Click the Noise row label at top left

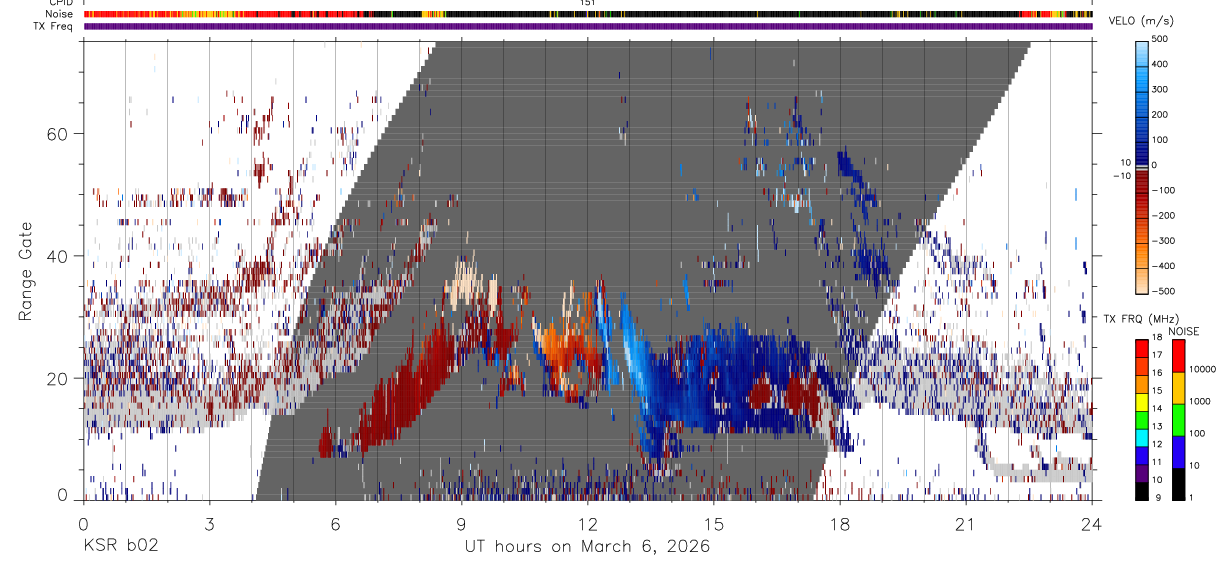(59, 14)
